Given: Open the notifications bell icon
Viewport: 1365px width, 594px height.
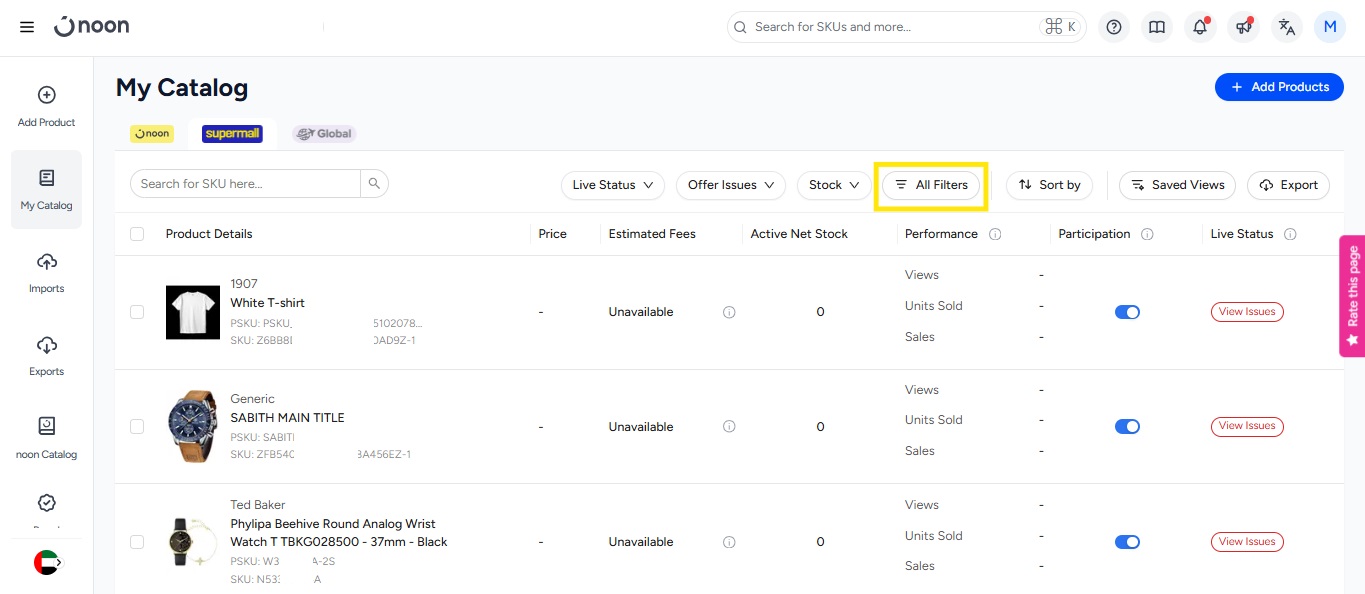Looking at the screenshot, I should [1200, 27].
